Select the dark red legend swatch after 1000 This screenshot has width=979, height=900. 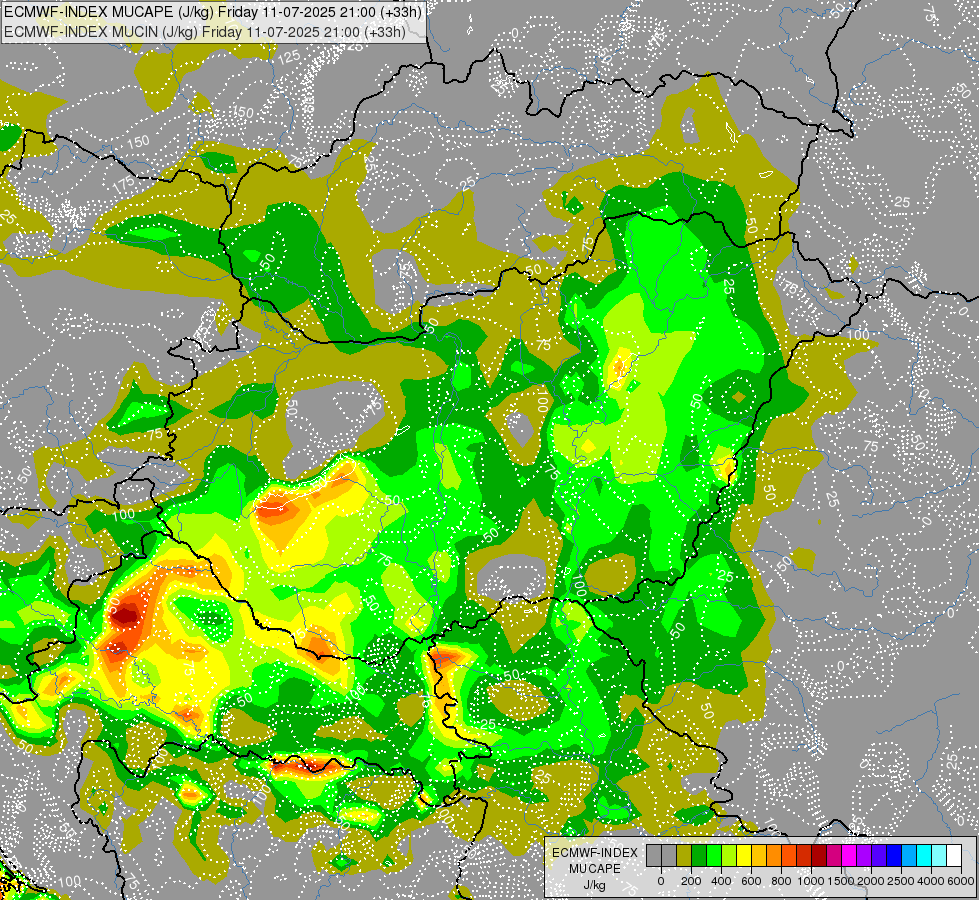point(820,855)
